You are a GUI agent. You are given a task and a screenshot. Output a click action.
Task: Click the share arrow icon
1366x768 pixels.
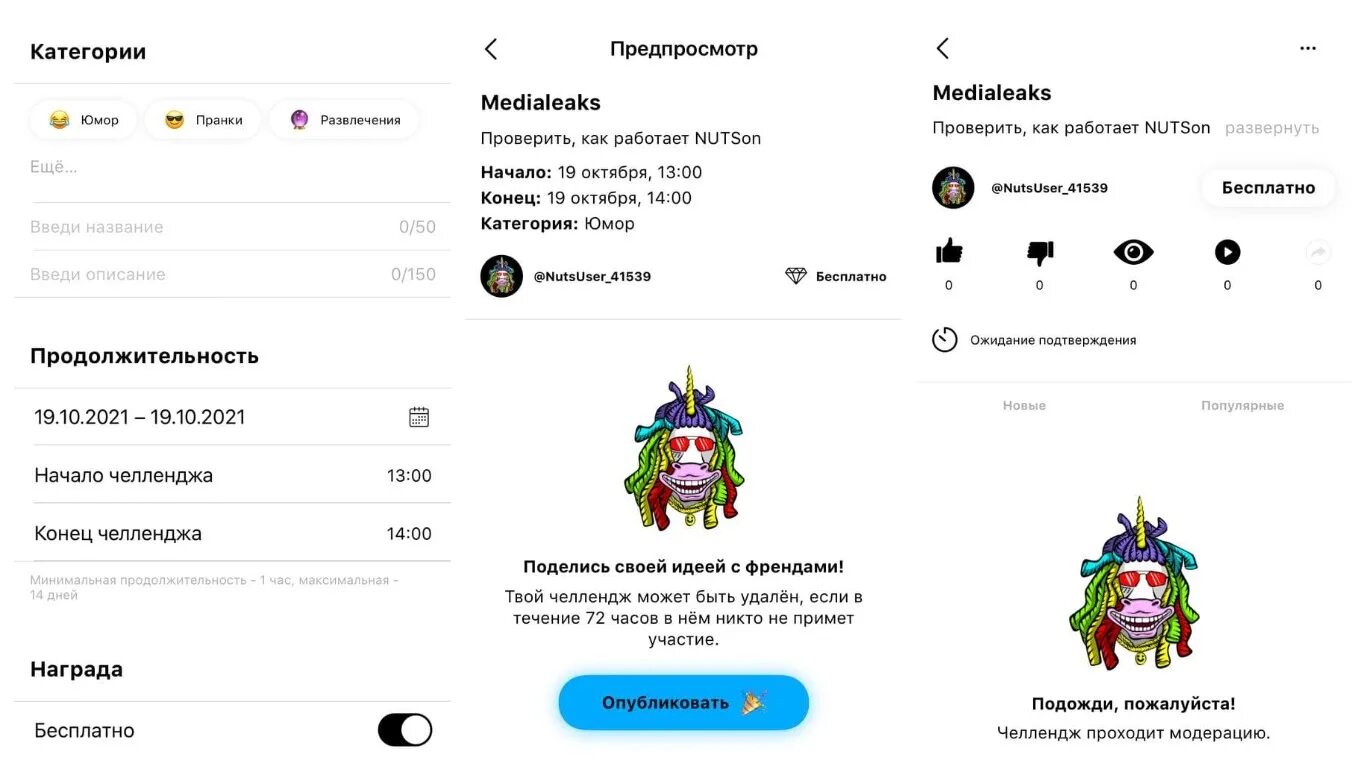tap(1318, 253)
